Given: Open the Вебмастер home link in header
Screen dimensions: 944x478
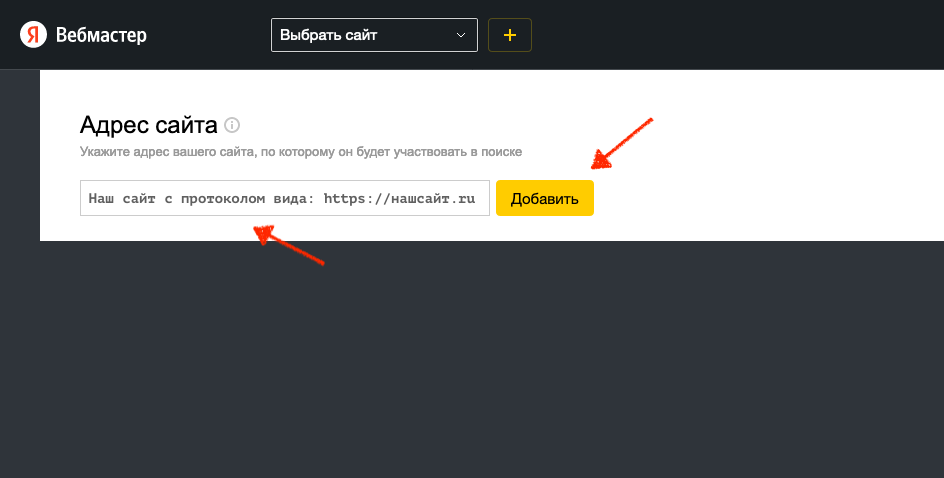Looking at the screenshot, I should [x=101, y=35].
